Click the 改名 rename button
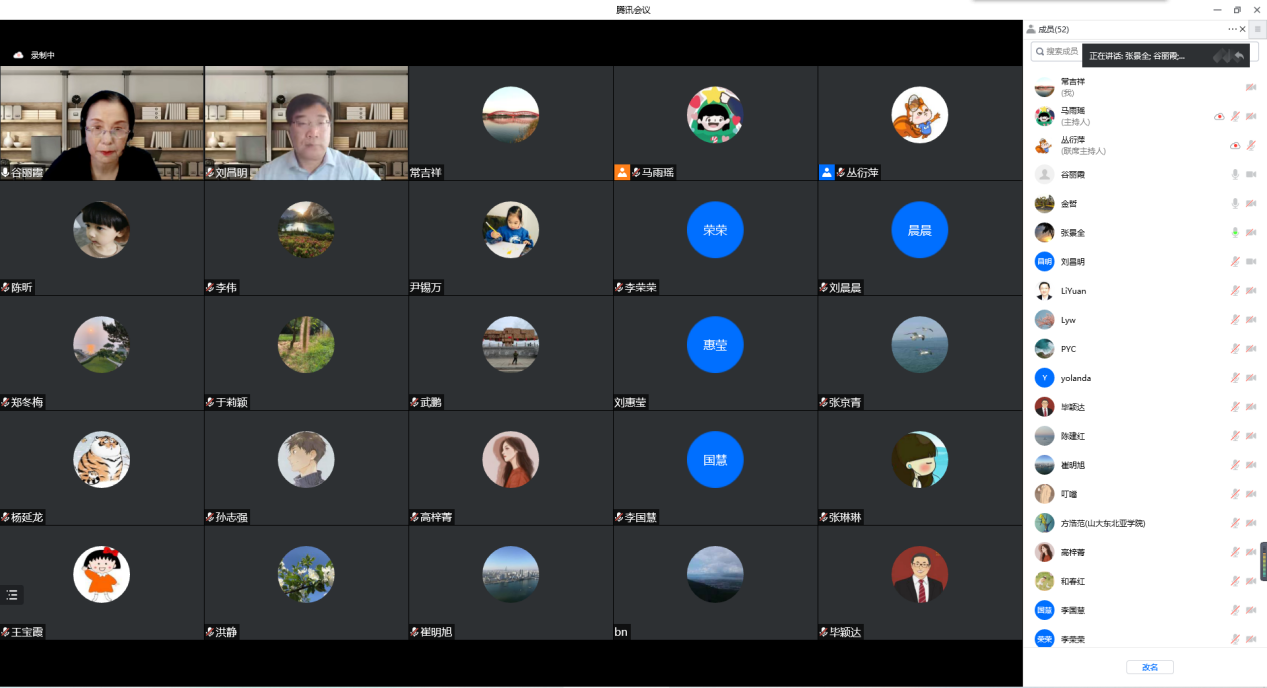Screen dimensions: 1267x688 pos(1149,667)
